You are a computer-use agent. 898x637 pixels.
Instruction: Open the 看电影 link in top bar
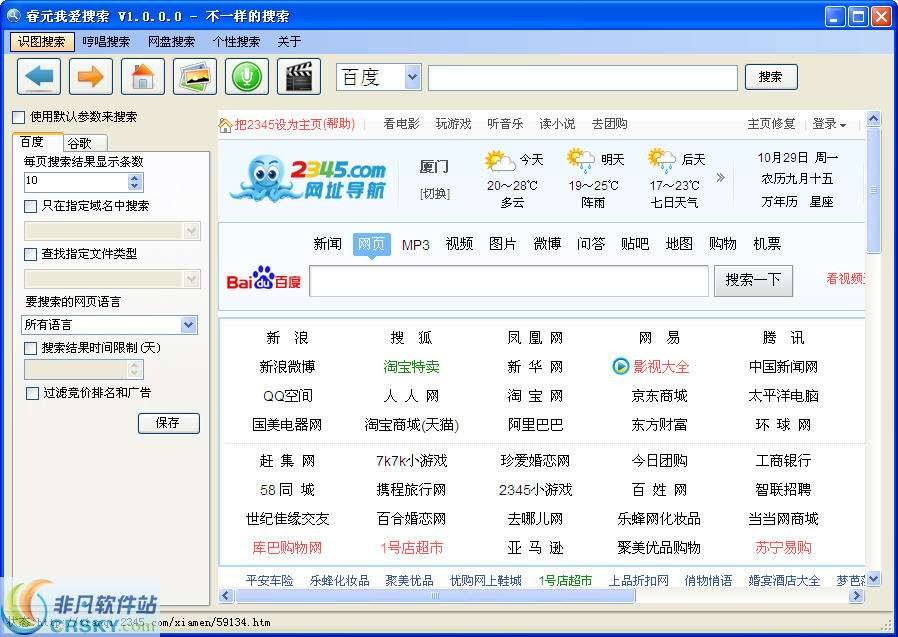coord(401,124)
